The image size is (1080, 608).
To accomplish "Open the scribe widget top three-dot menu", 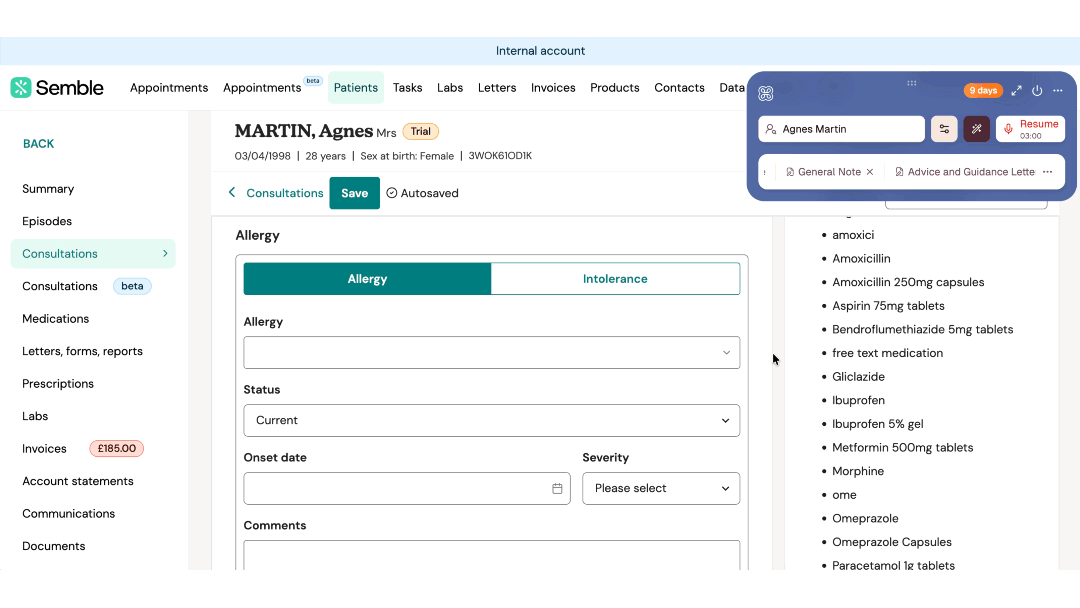I will coord(1058,91).
